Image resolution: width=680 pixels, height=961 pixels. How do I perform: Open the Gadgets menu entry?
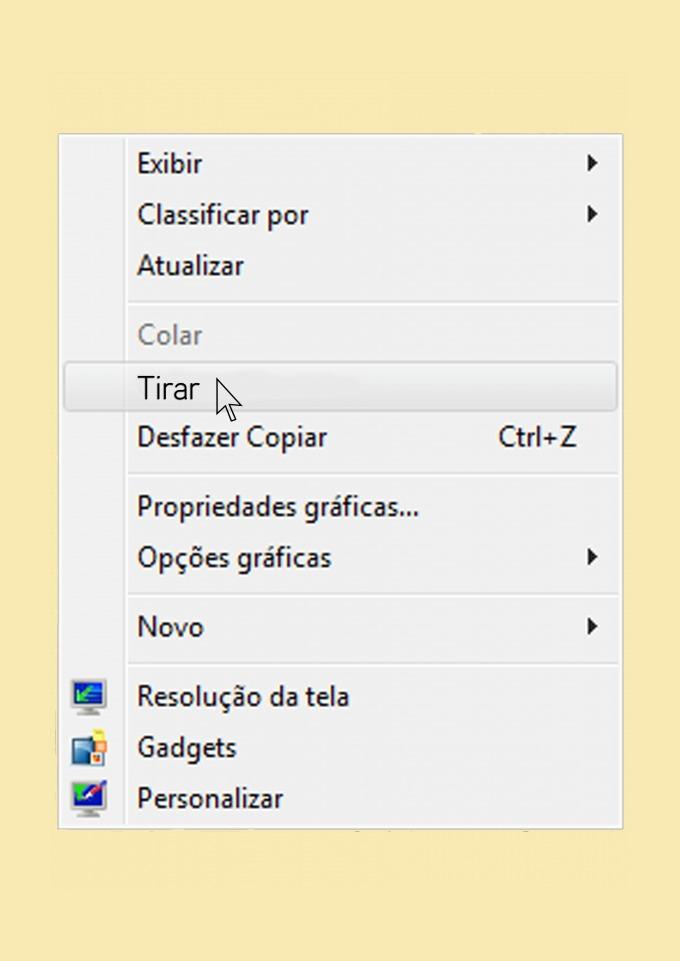pyautogui.click(x=187, y=747)
